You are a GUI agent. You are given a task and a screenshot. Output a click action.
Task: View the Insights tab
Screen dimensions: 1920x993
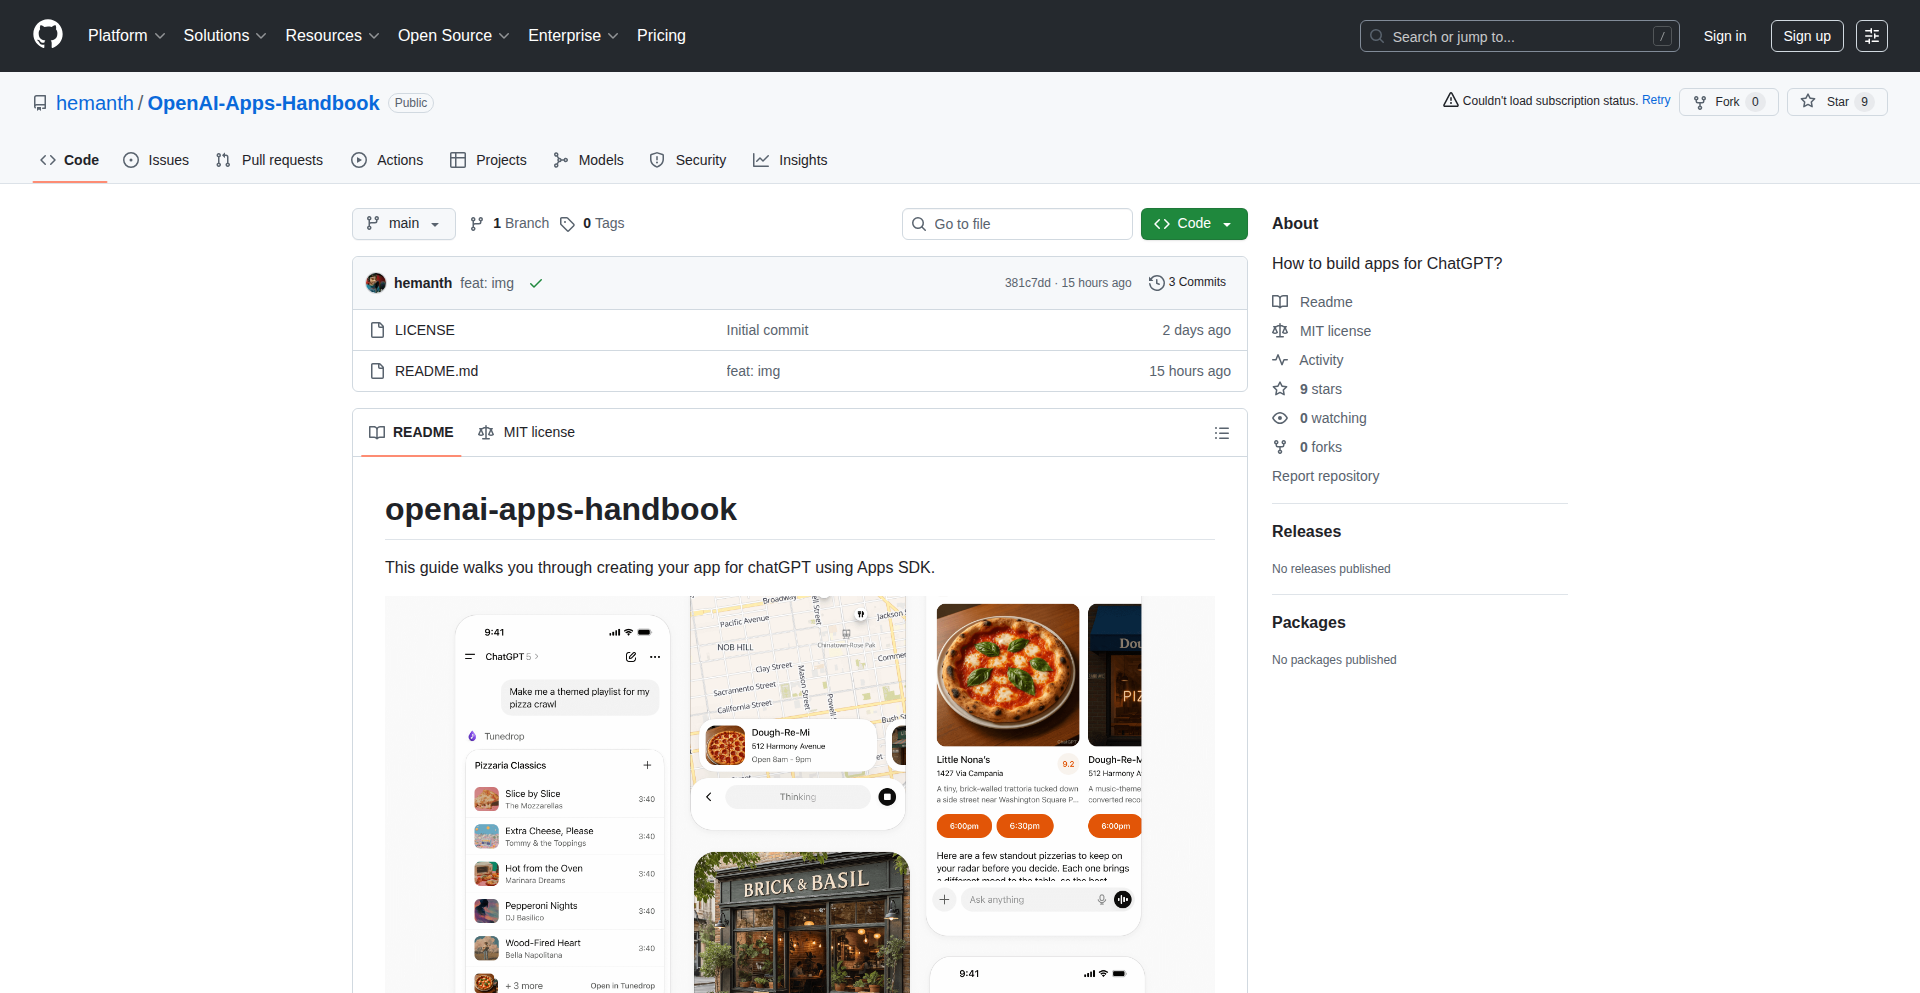(791, 160)
